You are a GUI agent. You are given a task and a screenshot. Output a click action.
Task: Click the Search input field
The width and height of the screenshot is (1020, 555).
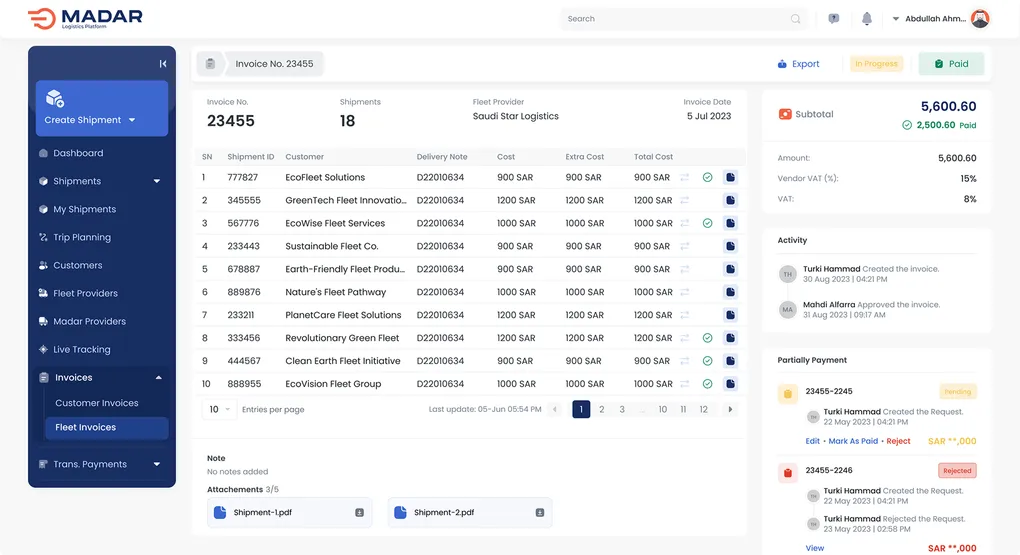(675, 19)
